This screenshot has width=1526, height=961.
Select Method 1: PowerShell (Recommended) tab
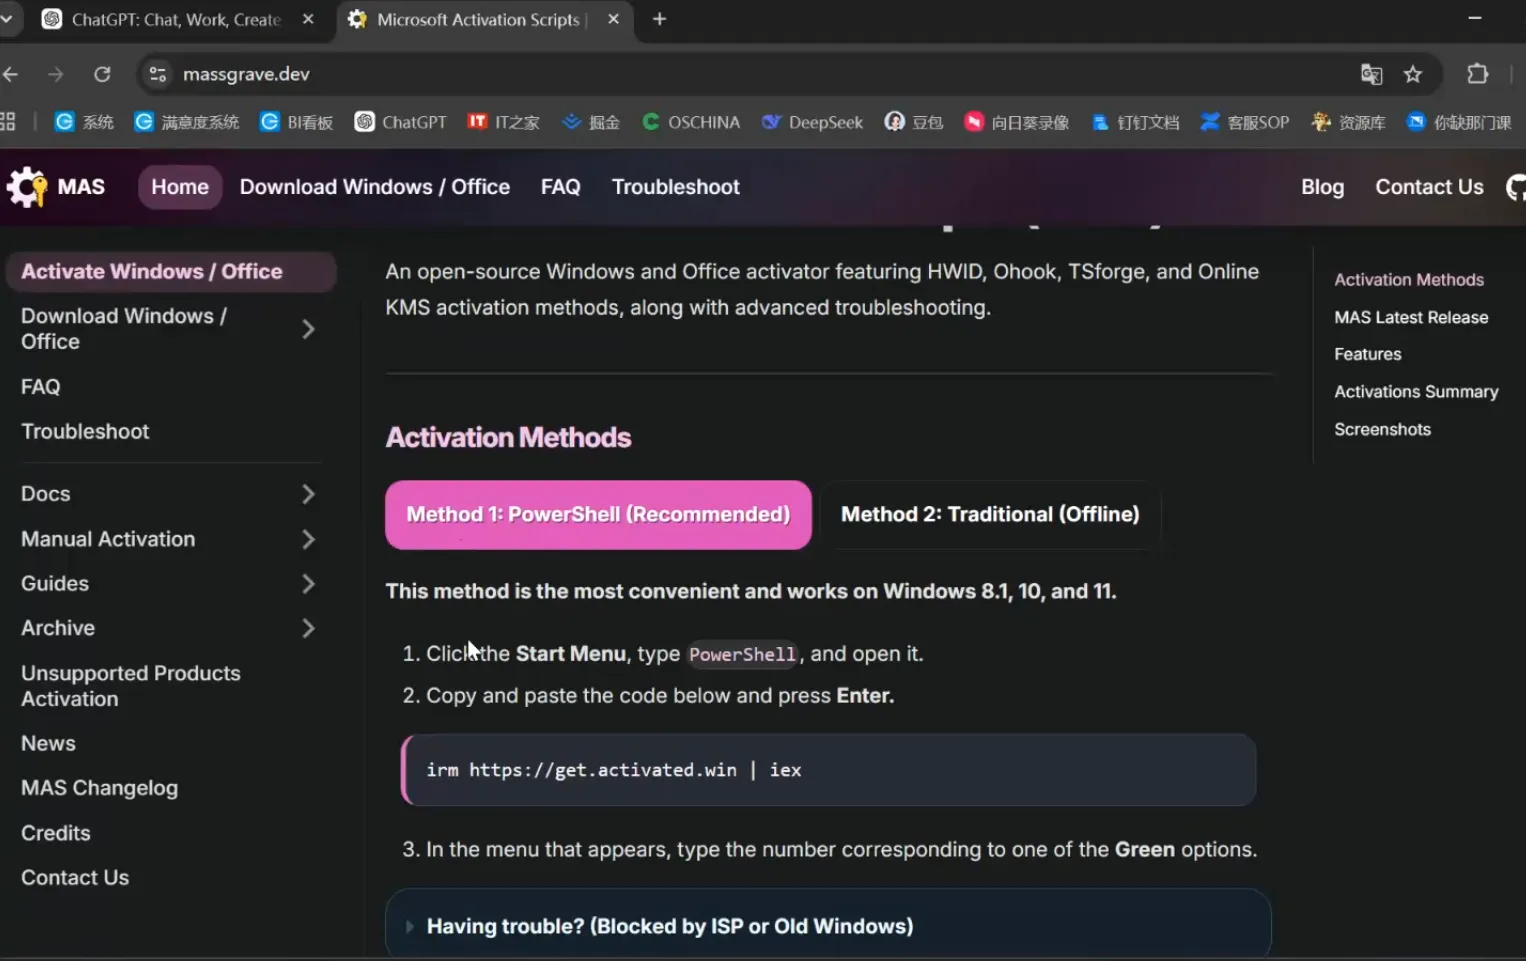598,515
